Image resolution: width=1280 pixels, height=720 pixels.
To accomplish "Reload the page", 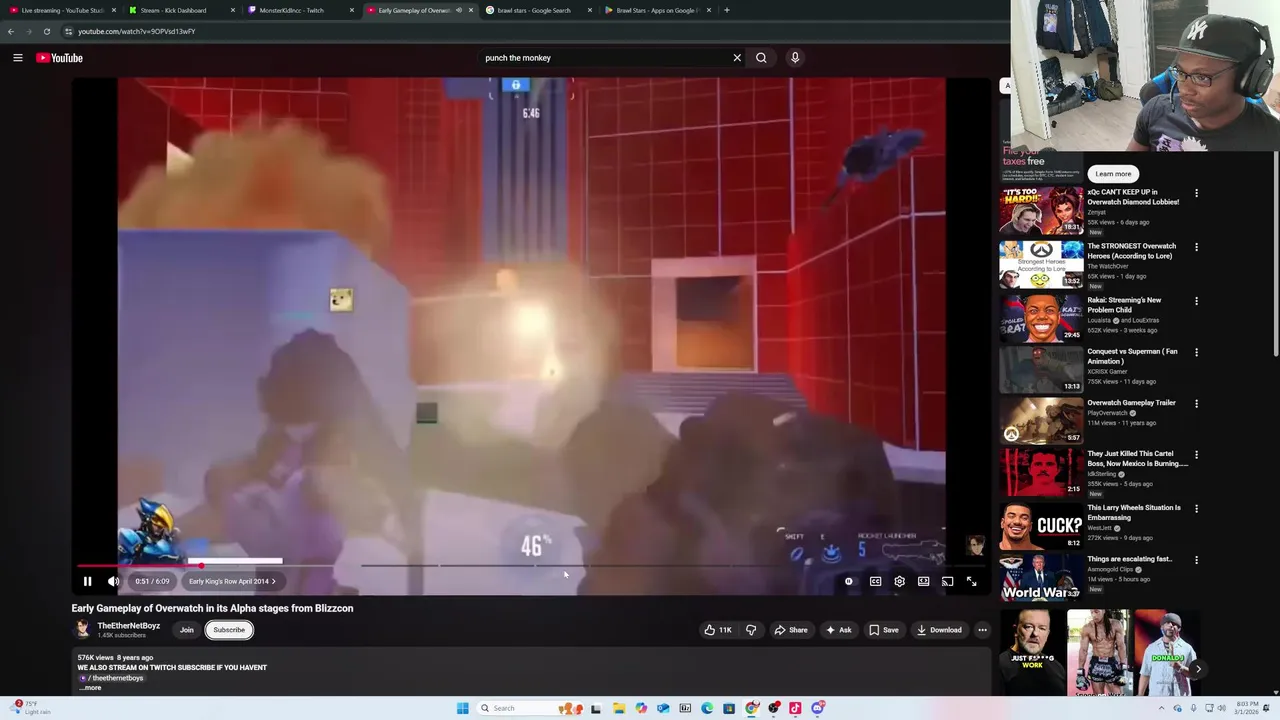I will (46, 31).
